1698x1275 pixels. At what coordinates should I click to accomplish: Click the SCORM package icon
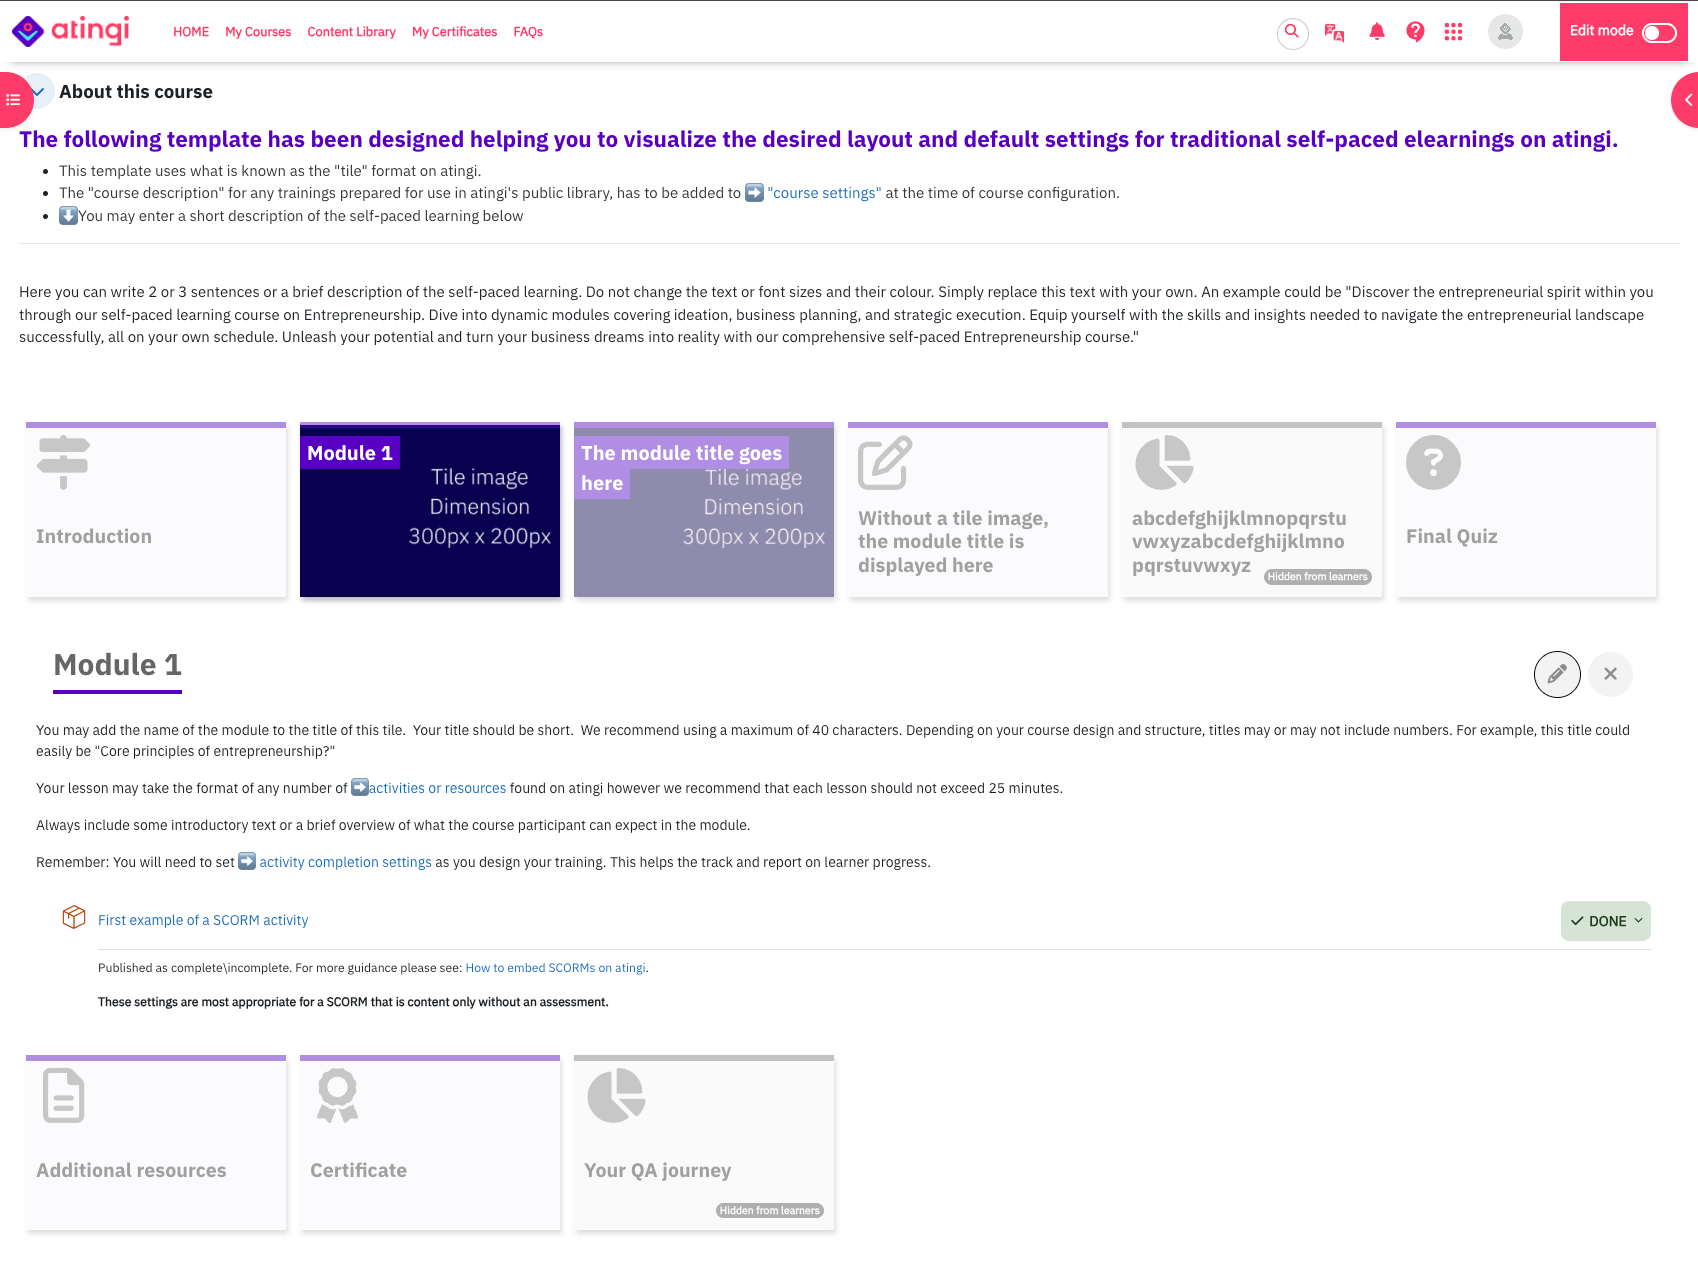(74, 917)
